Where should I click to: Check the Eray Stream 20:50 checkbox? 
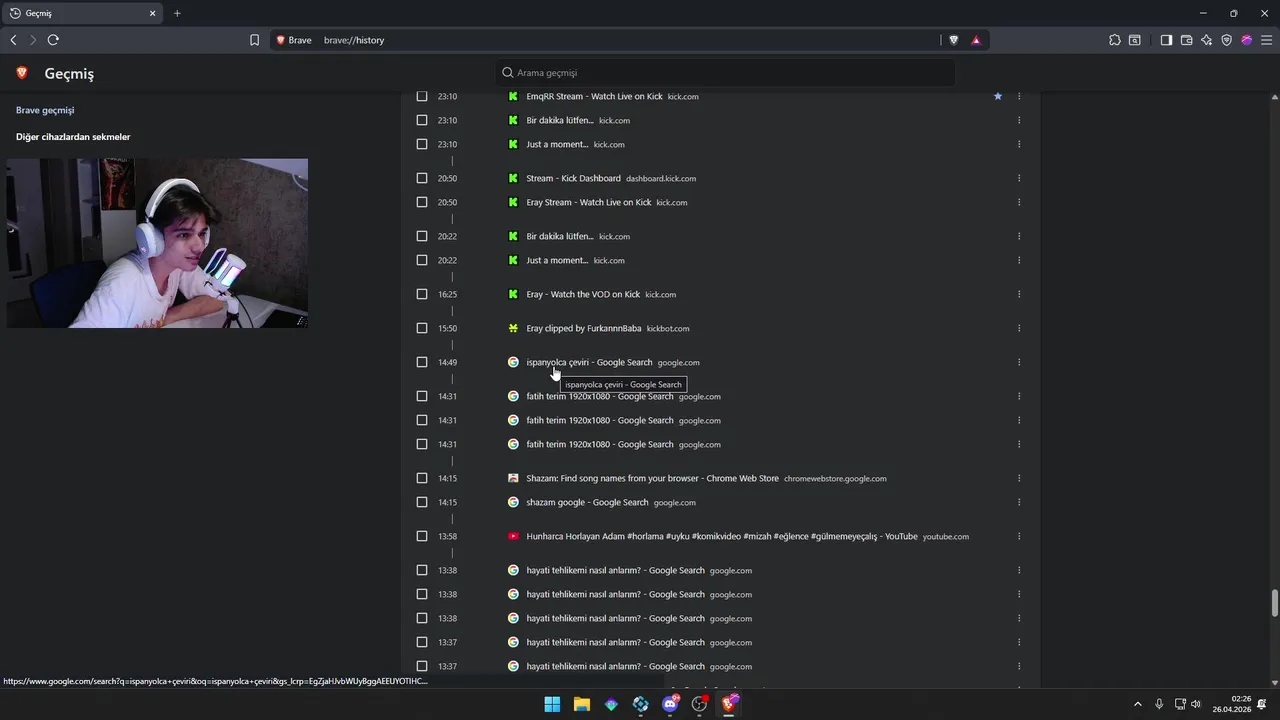click(x=422, y=202)
